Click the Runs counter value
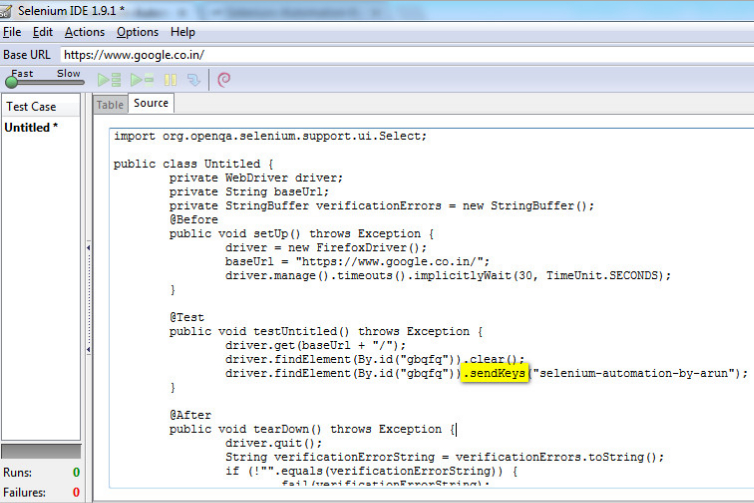The image size is (754, 503). pyautogui.click(x=76, y=473)
